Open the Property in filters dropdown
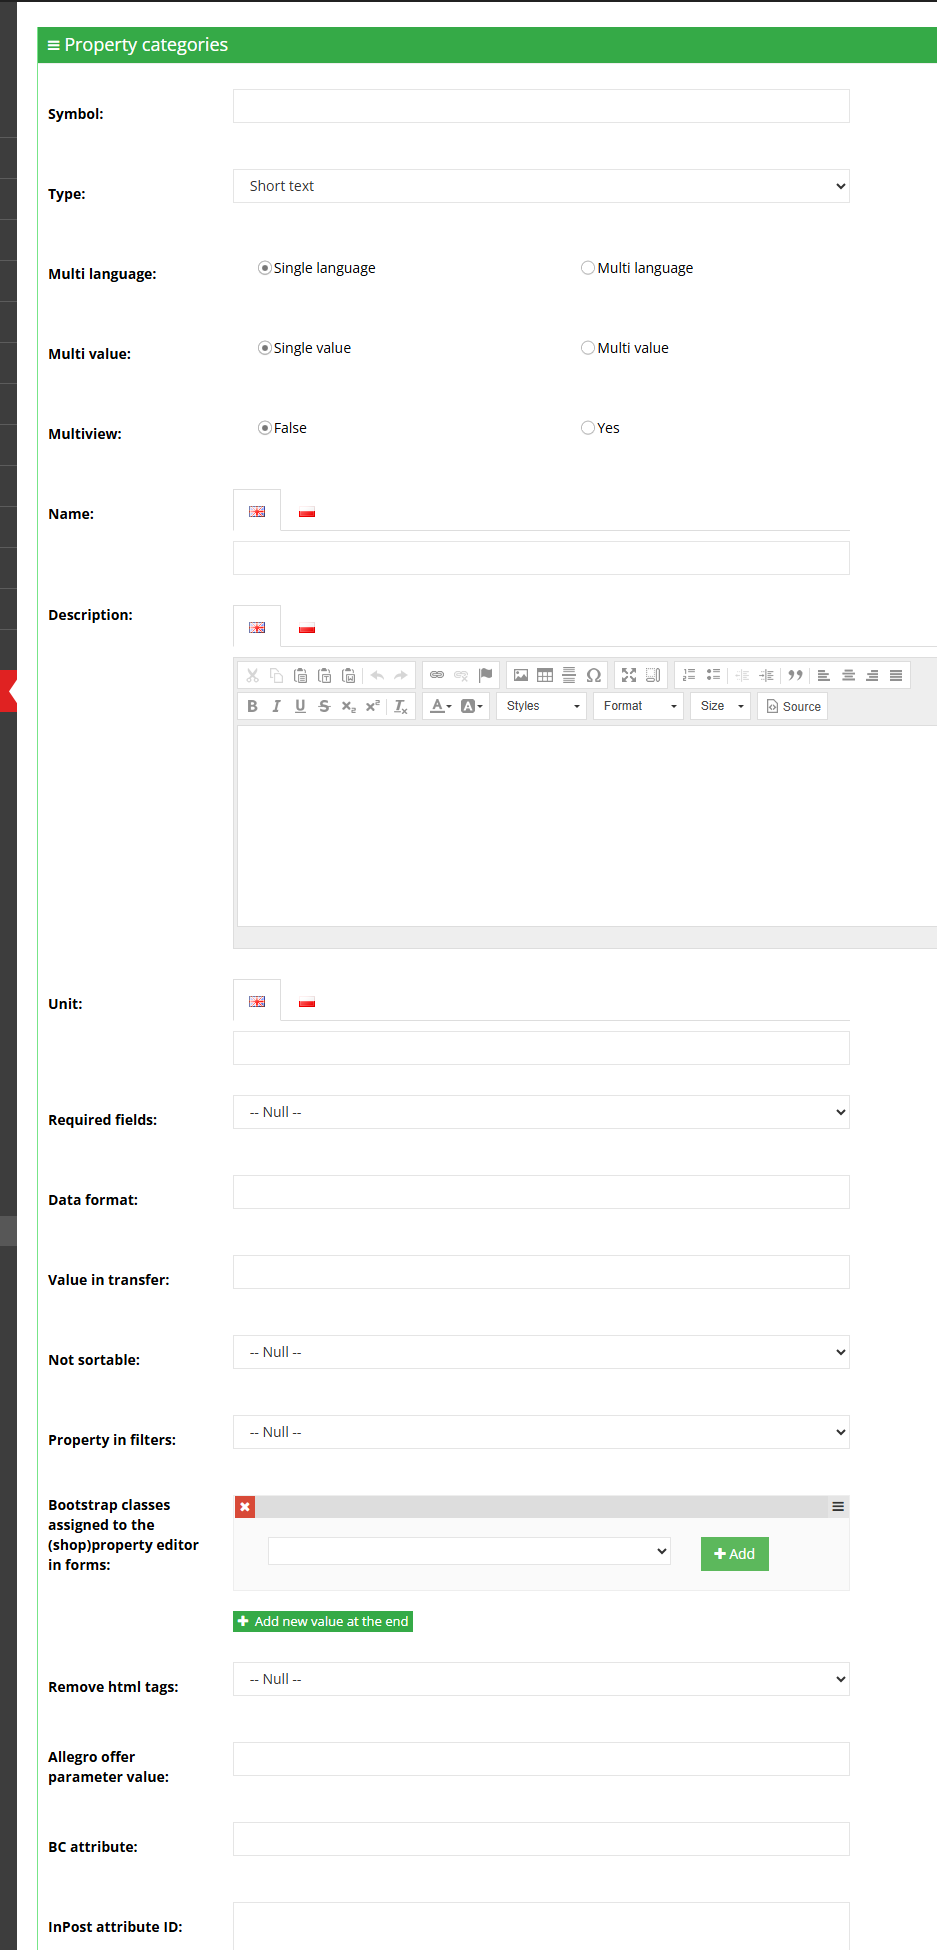This screenshot has width=937, height=1950. coord(541,1432)
